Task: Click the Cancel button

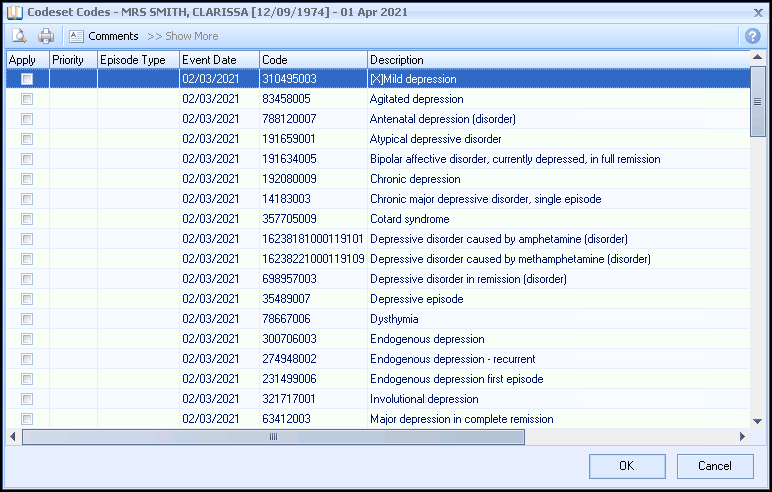Action: click(715, 466)
